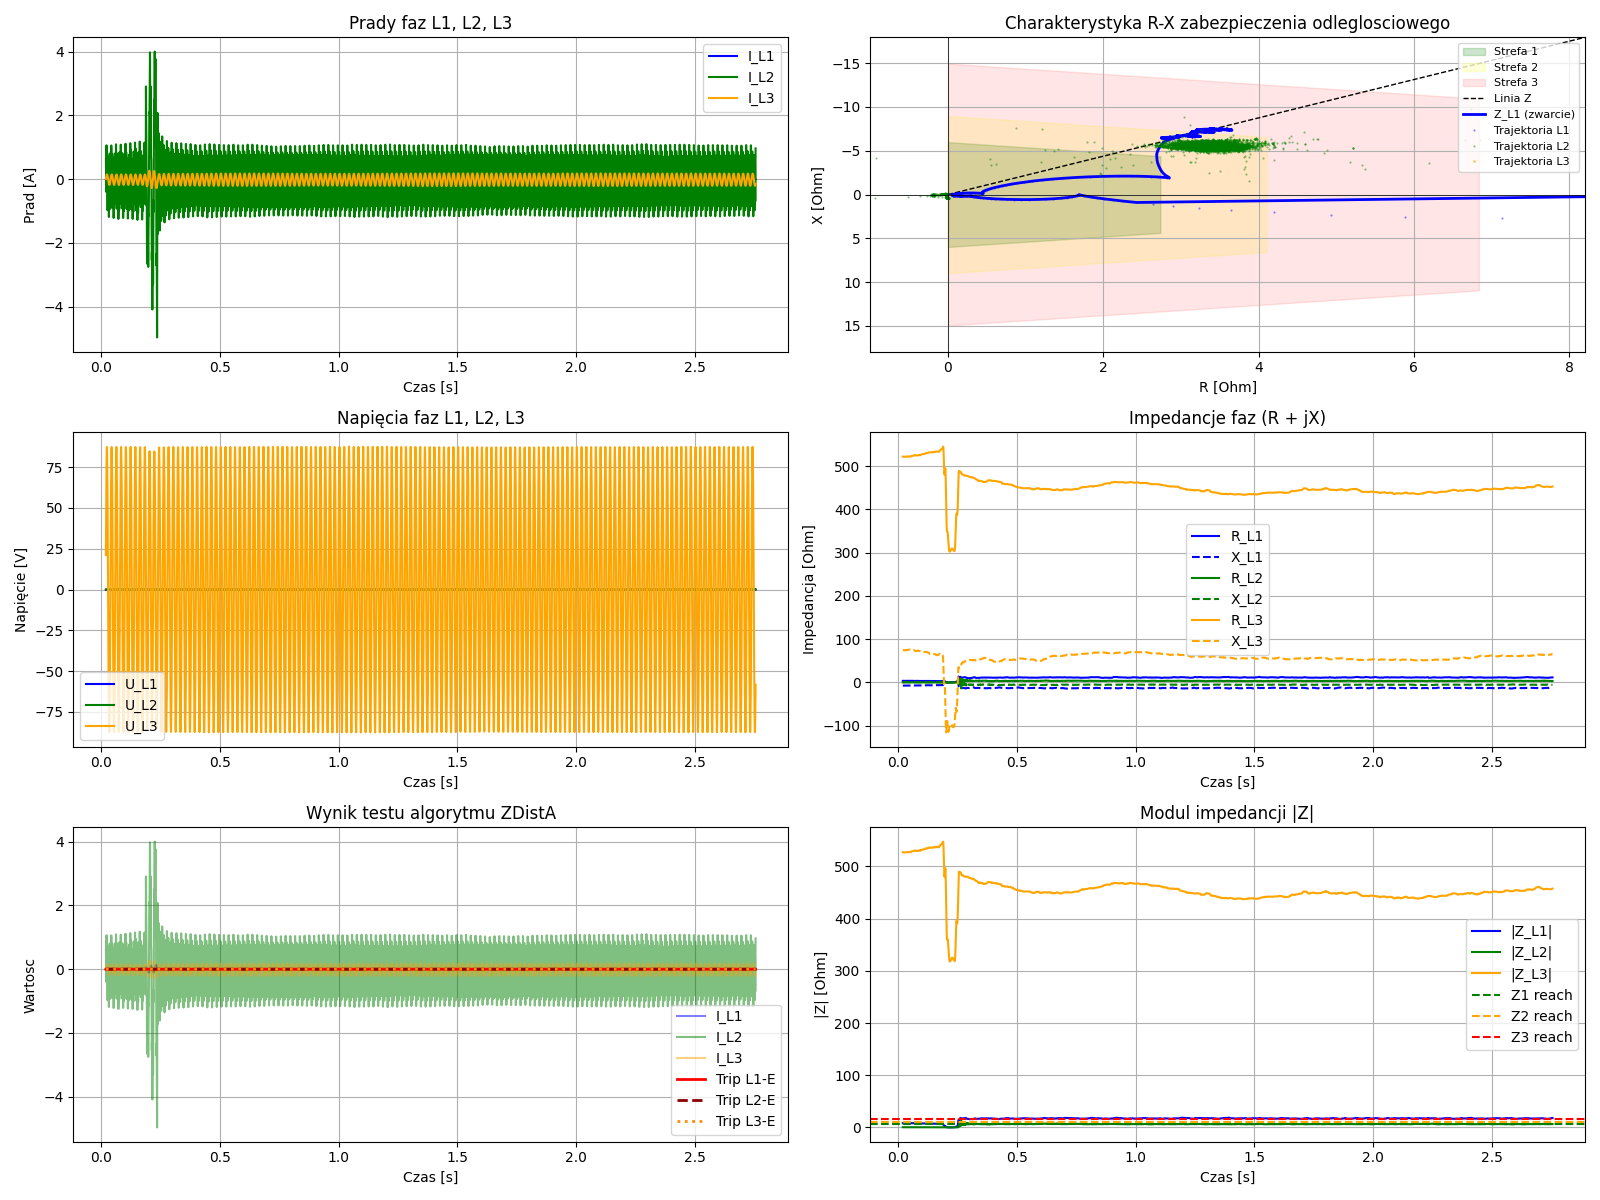
Task: Click the 'R [Ohm]' x-axis label
Action: click(1227, 387)
